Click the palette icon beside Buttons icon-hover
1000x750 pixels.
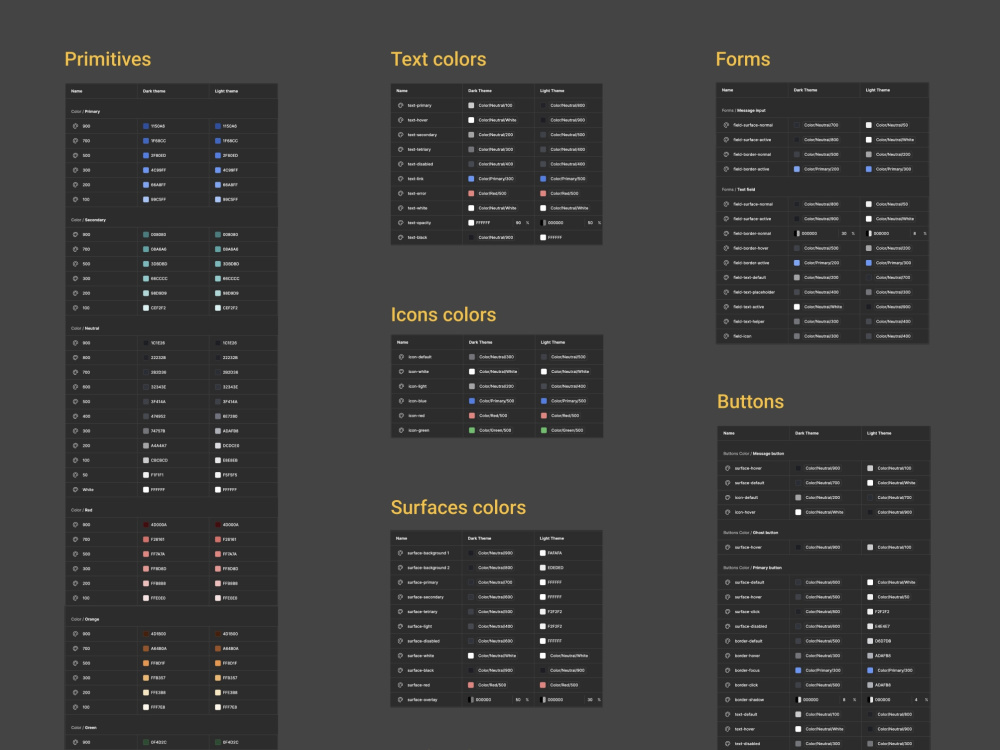(x=728, y=512)
